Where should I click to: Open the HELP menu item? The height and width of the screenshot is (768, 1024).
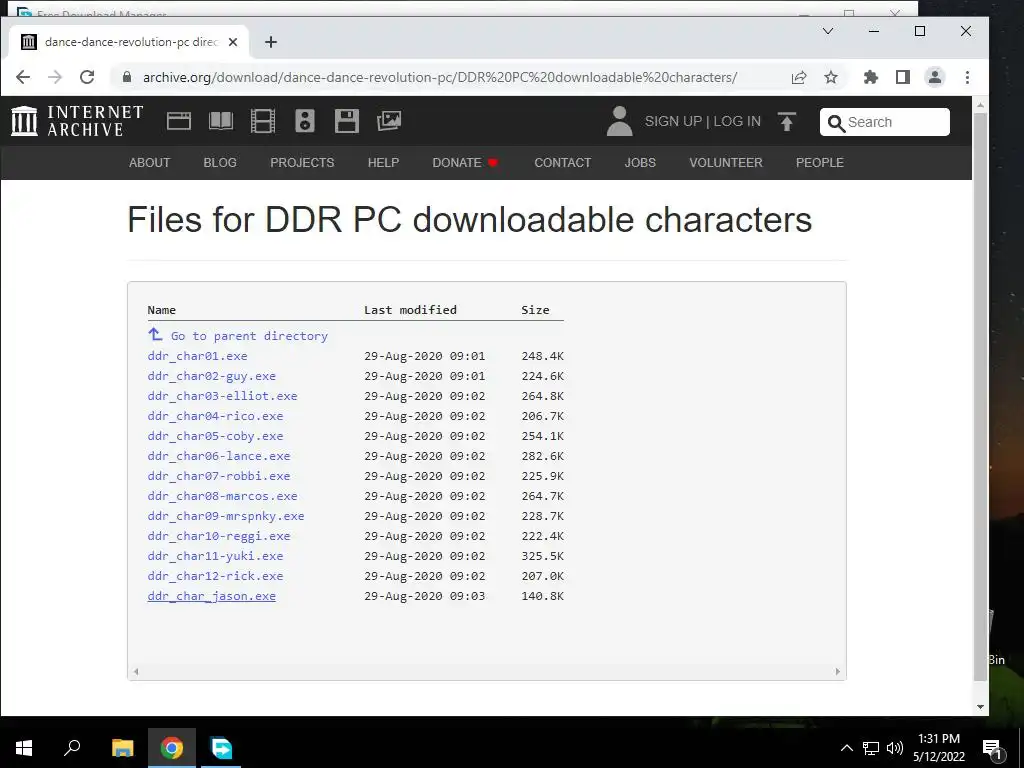click(383, 163)
